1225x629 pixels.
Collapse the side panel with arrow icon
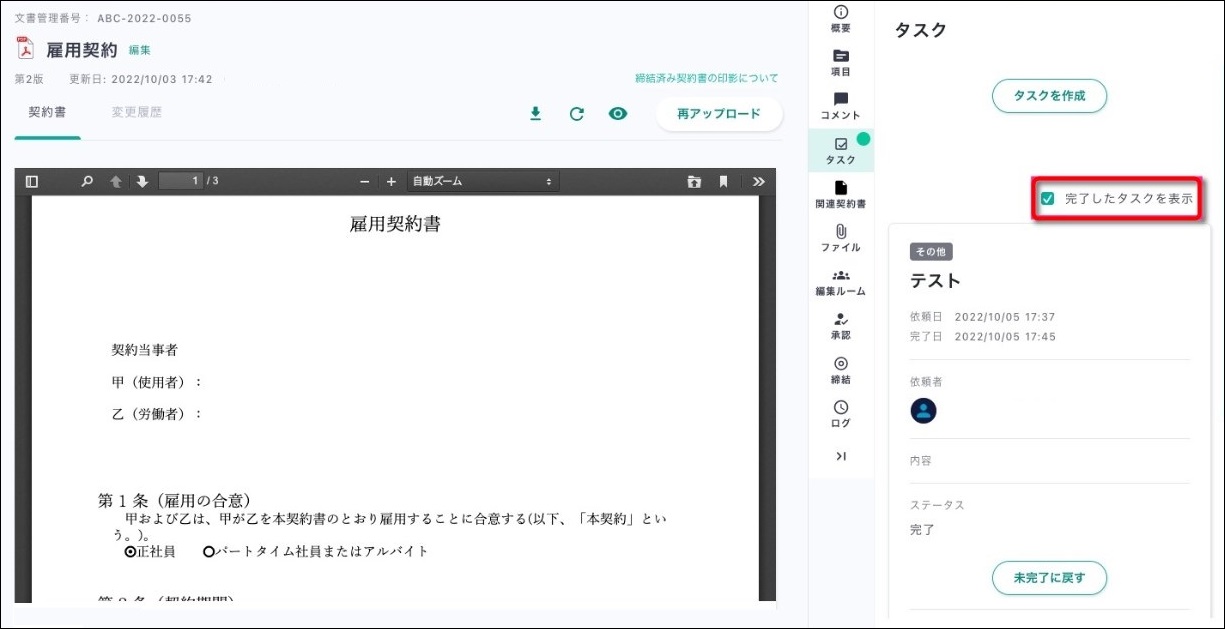(841, 456)
